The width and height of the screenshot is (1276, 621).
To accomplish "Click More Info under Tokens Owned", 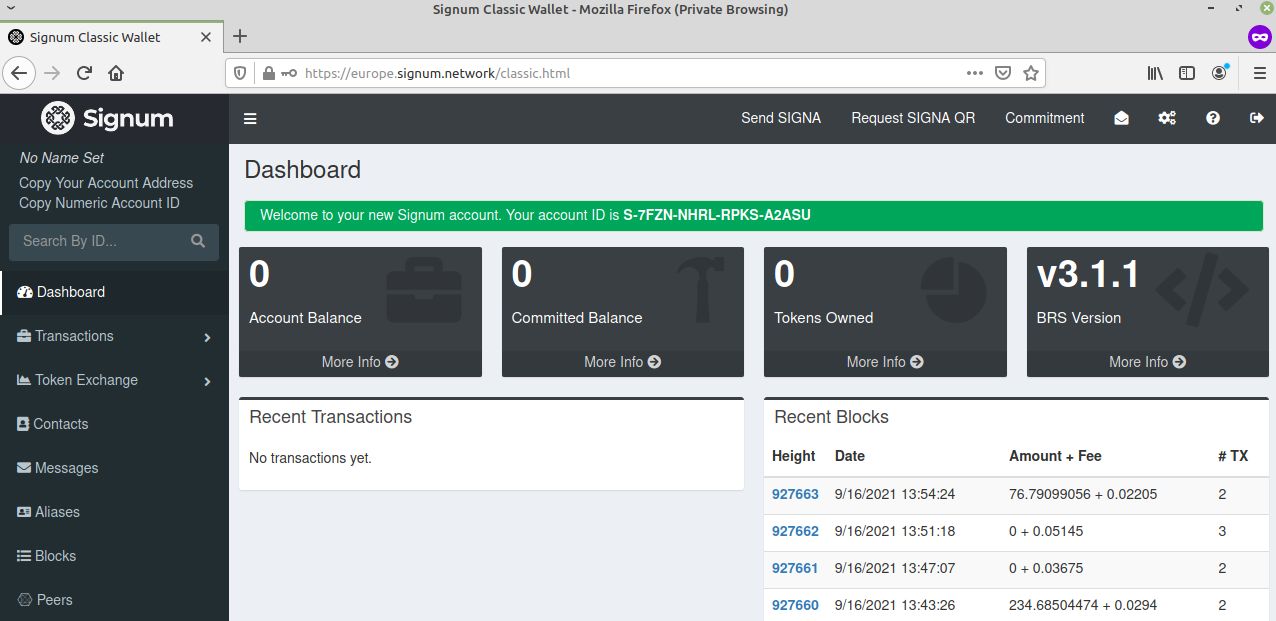I will tap(885, 362).
